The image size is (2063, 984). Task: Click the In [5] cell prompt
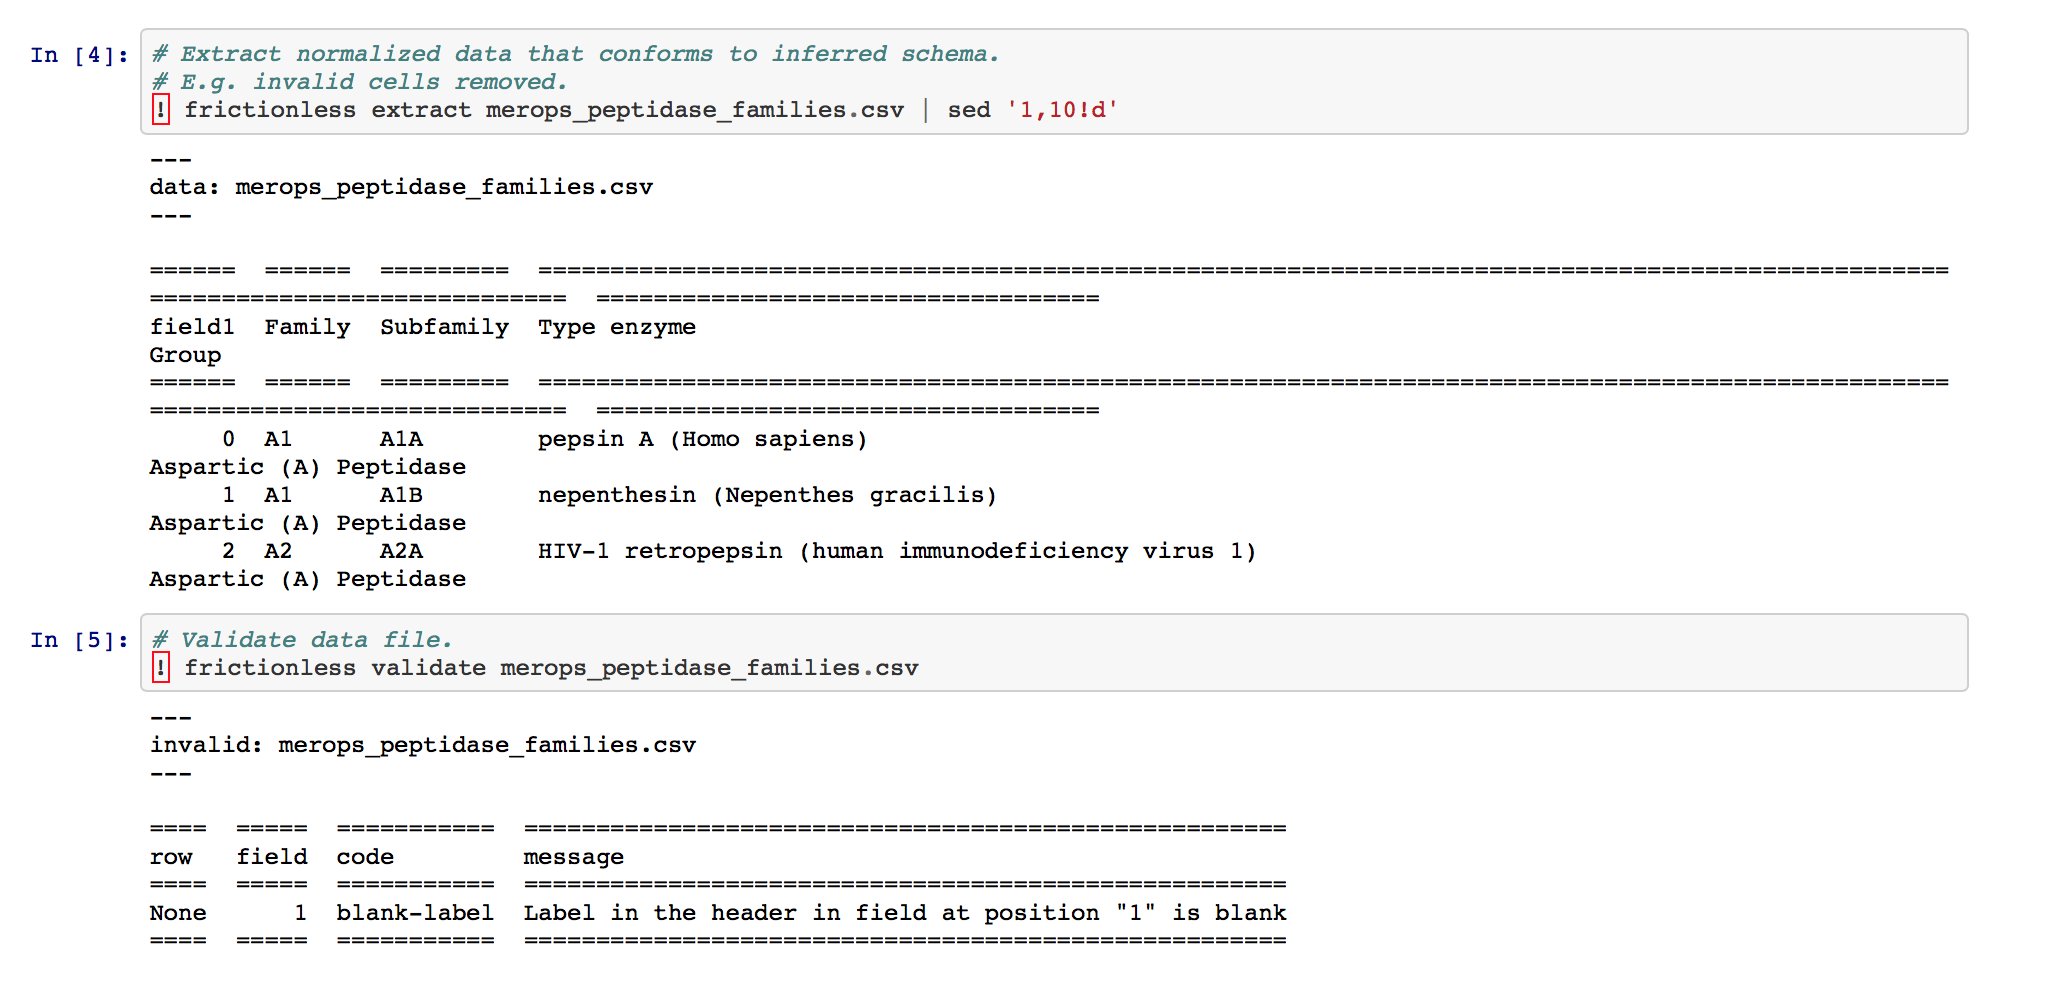click(79, 640)
